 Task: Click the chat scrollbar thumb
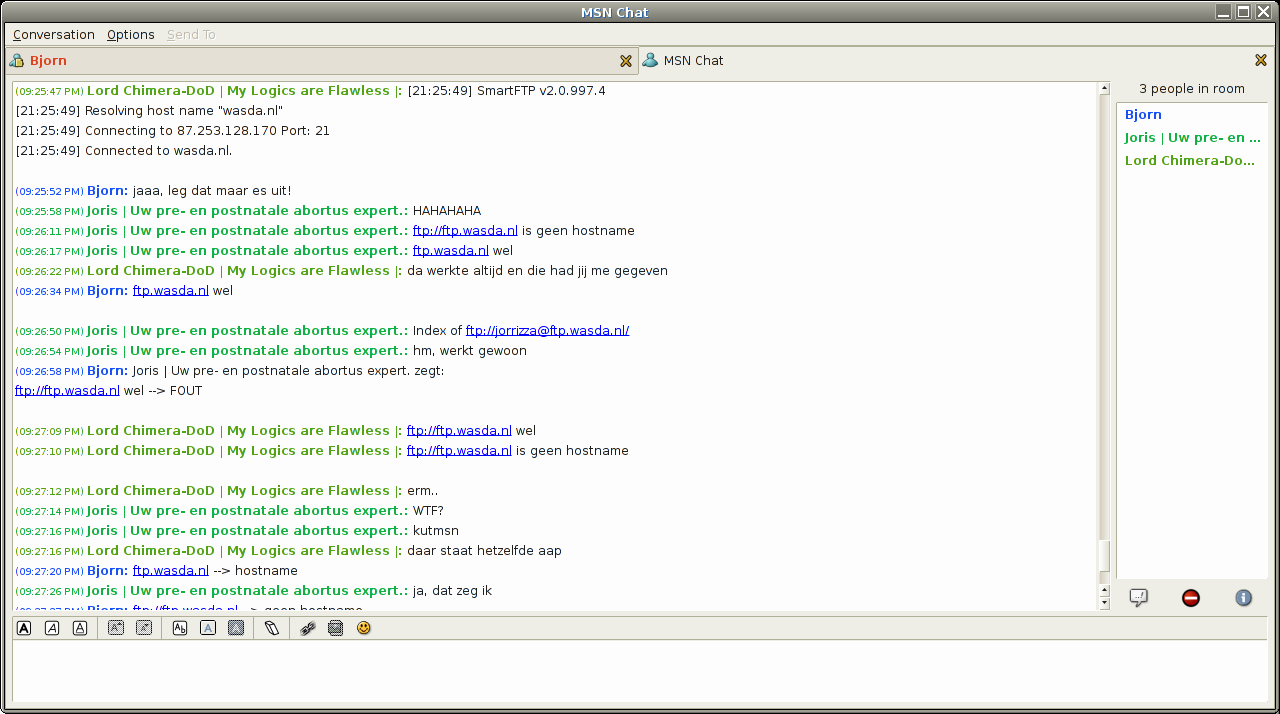point(1104,557)
